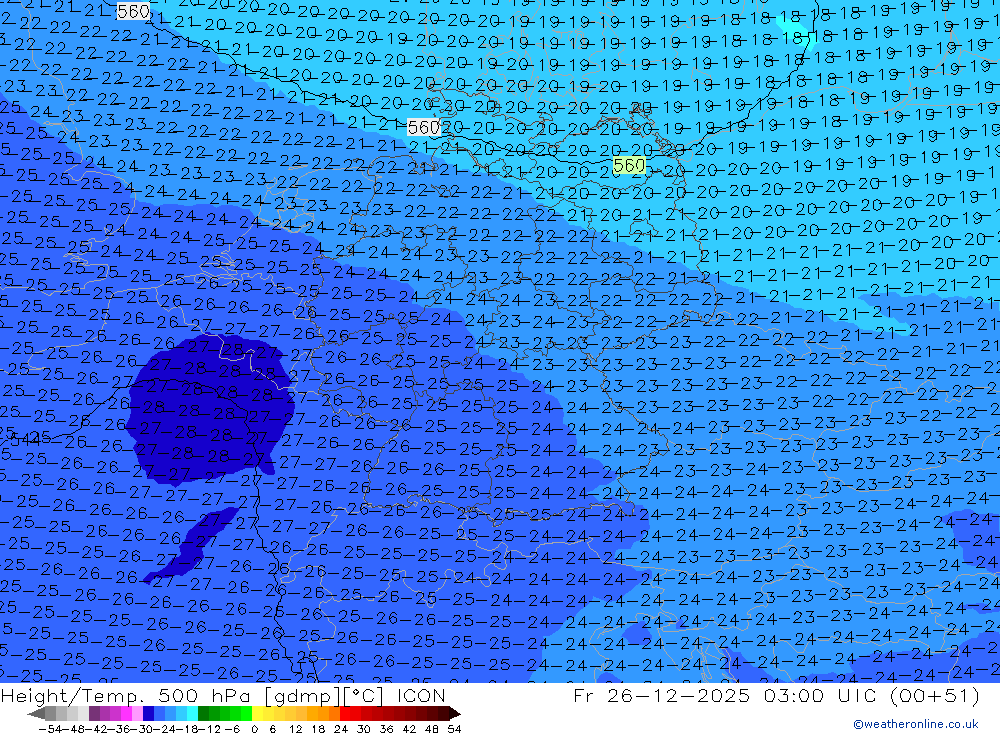Image resolution: width=1000 pixels, height=733 pixels.
Task: Click the cyan legend swatch above -18
Action: click(192, 713)
